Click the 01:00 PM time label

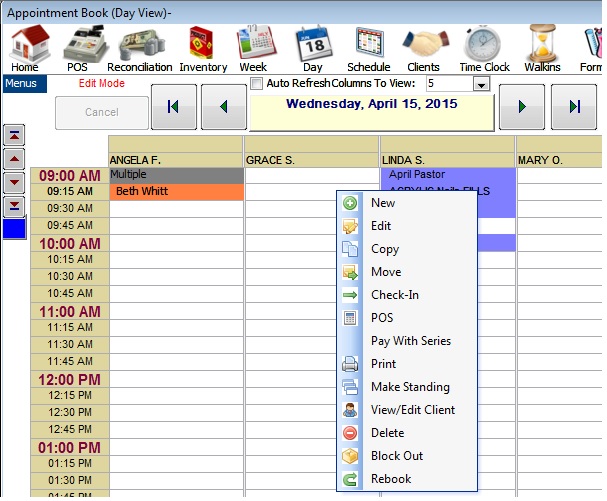pos(70,448)
